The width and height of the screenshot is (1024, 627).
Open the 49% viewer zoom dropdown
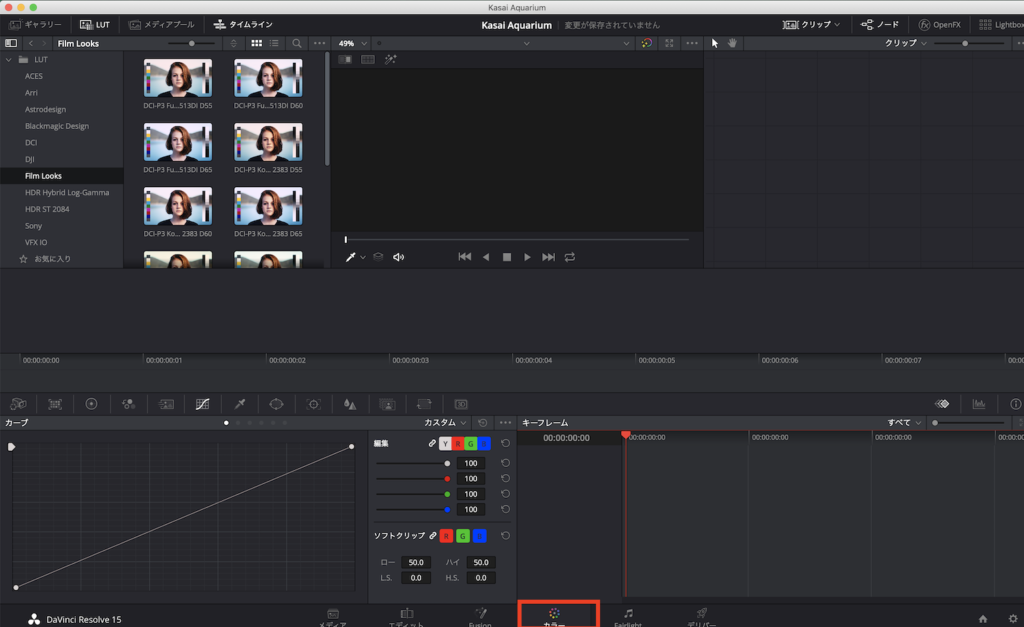[351, 44]
